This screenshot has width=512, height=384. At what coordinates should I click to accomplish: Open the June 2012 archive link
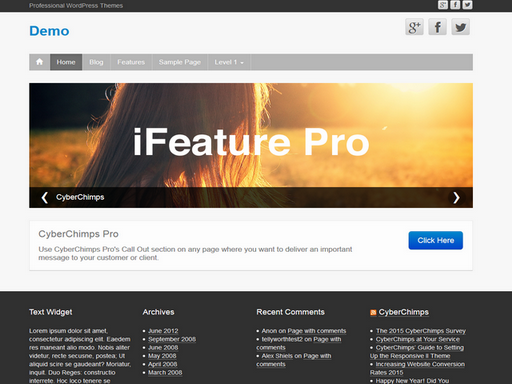(163, 331)
